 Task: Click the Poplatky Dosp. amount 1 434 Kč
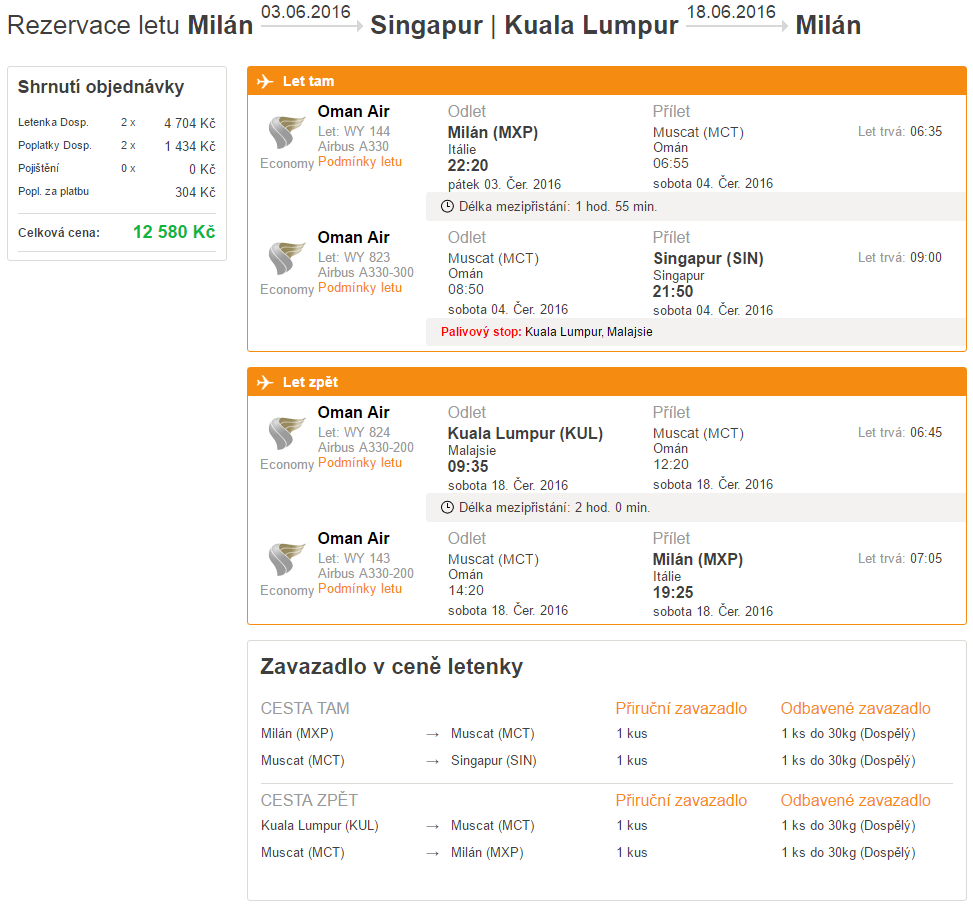tap(190, 146)
